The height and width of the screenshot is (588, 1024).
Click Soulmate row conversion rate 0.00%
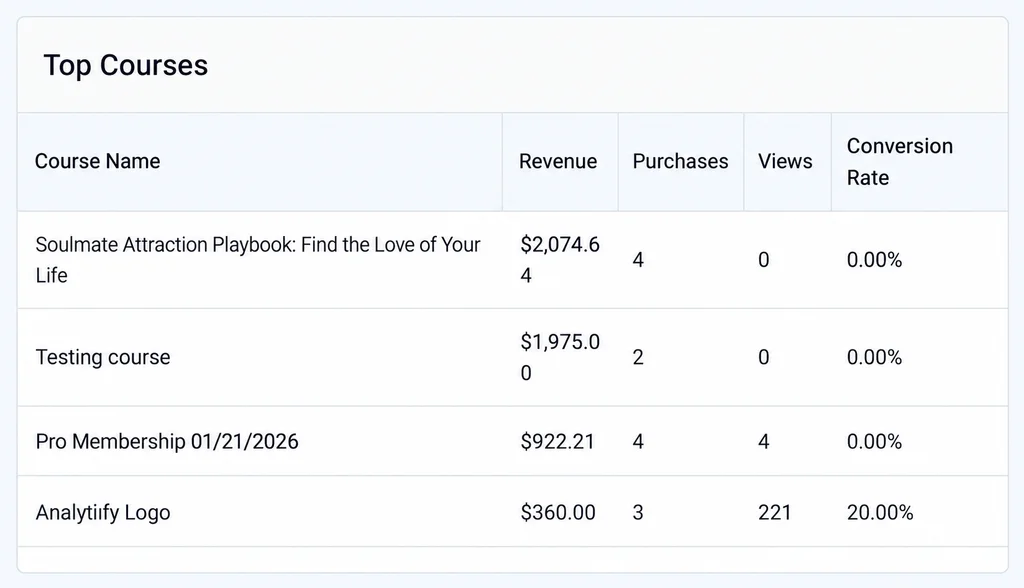coord(874,260)
